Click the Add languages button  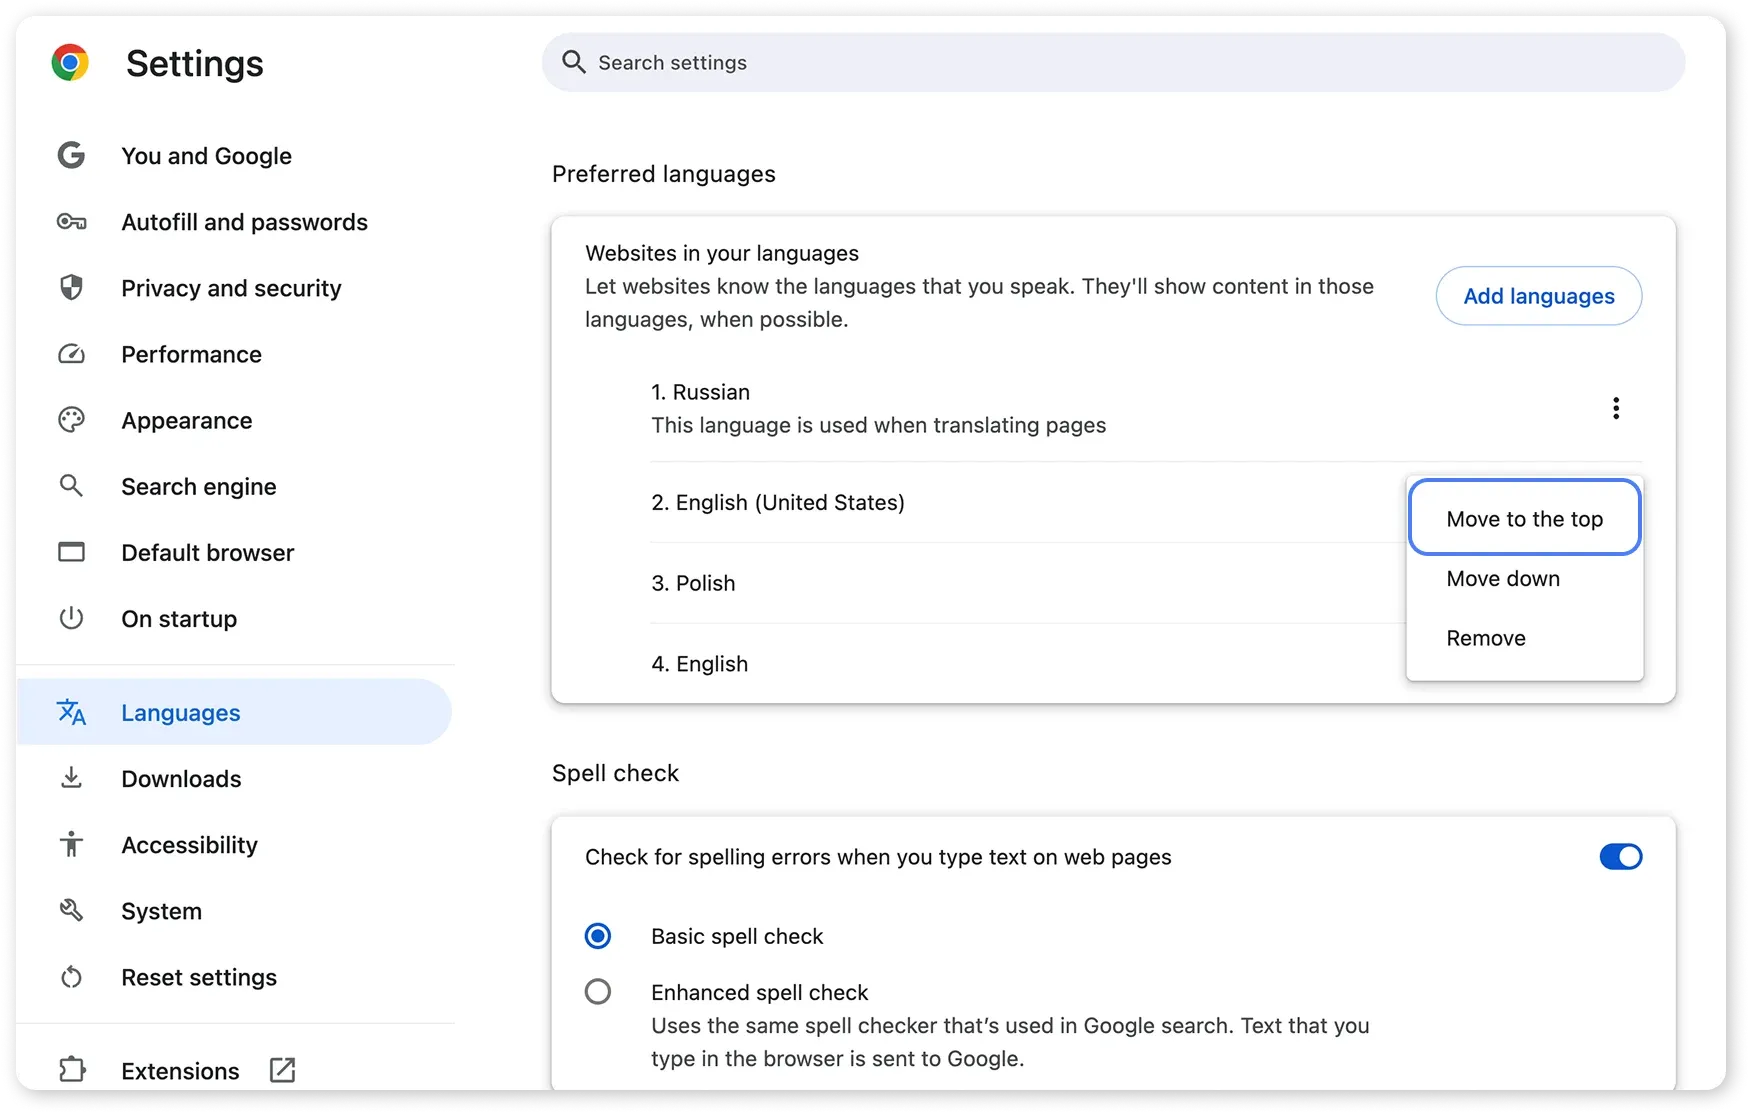click(x=1538, y=296)
